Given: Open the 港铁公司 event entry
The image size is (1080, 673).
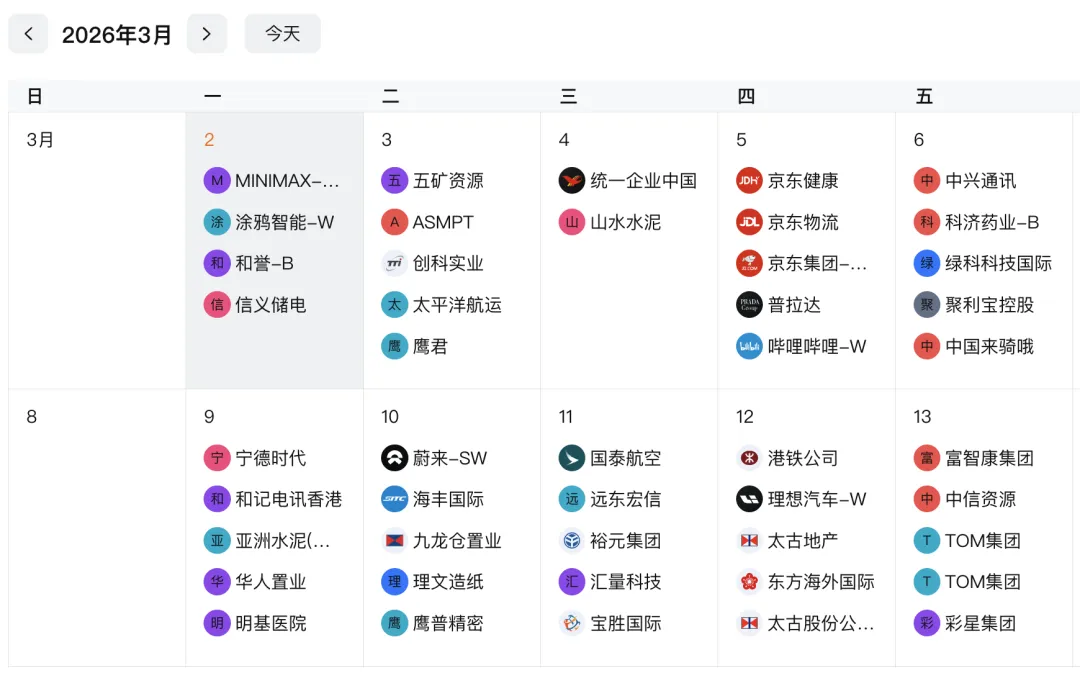Looking at the screenshot, I should click(788, 458).
